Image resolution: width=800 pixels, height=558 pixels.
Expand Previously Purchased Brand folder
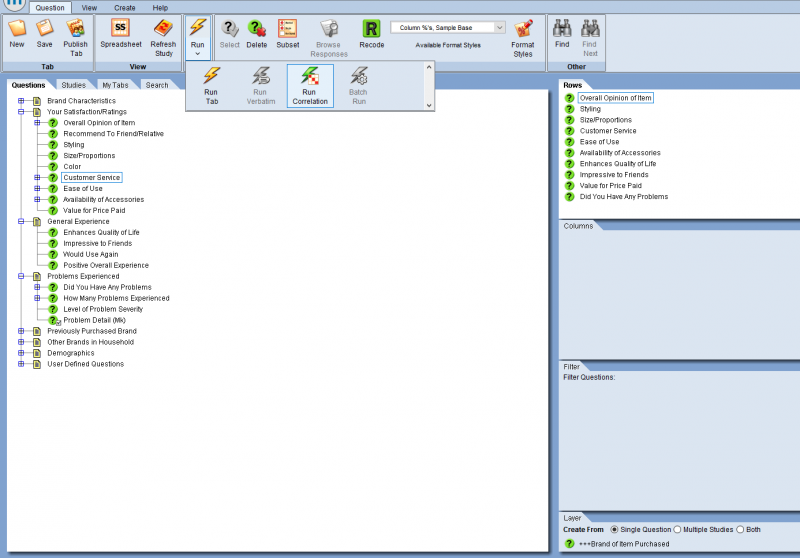coord(21,331)
